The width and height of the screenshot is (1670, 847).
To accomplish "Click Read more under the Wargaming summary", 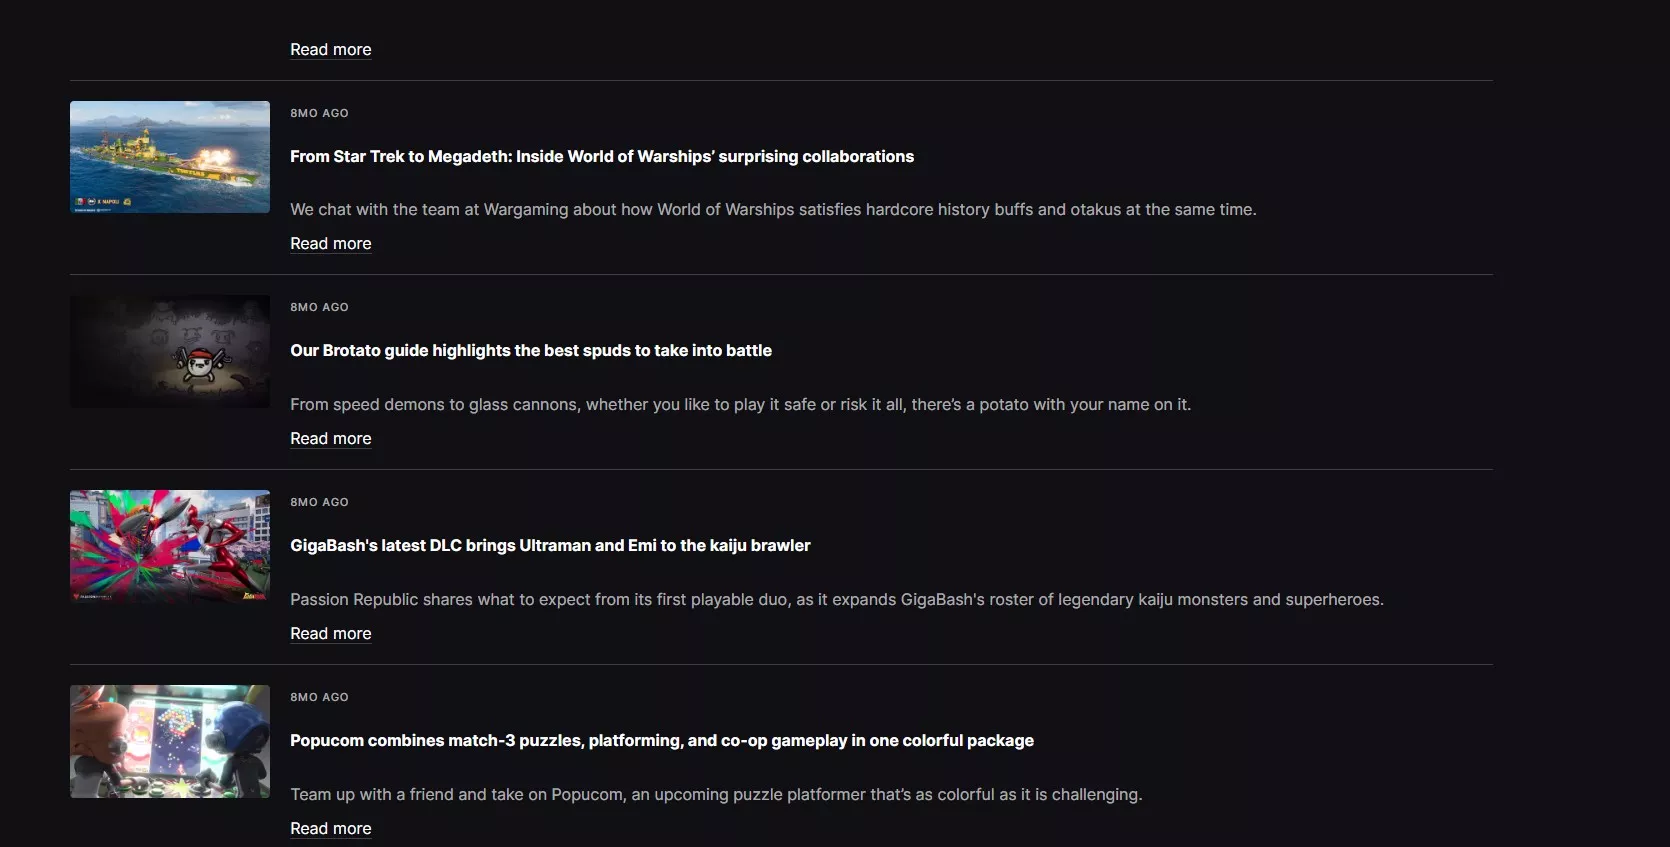I will pyautogui.click(x=330, y=244).
